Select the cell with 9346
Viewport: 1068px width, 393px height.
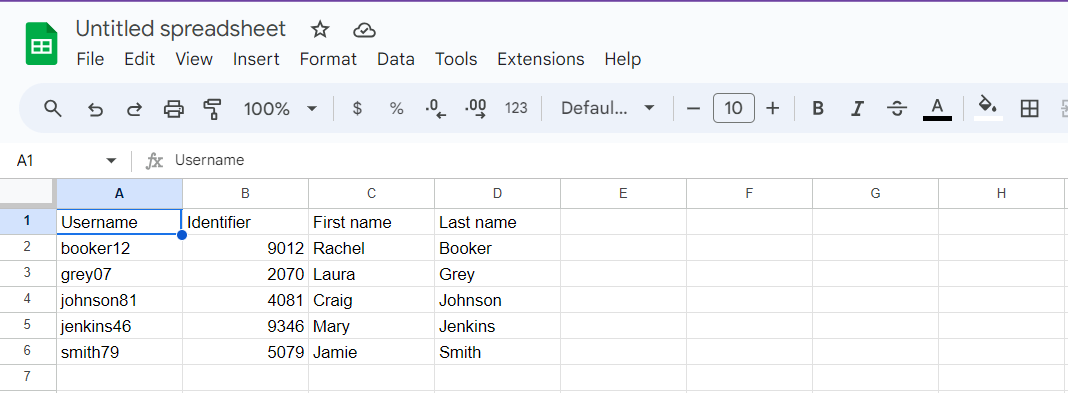245,326
